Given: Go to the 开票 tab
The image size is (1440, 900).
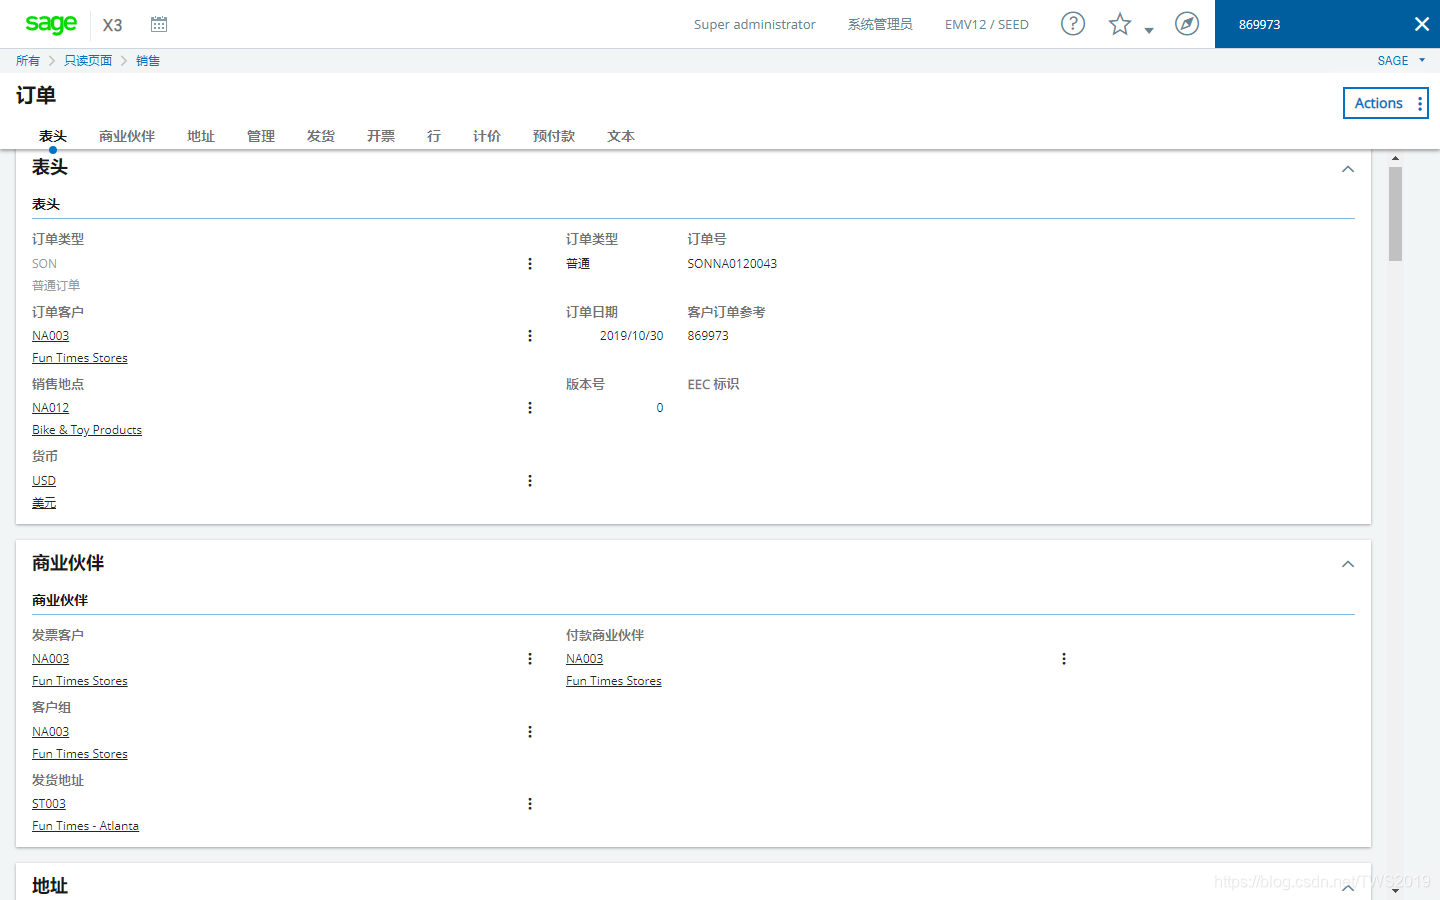Looking at the screenshot, I should click(381, 136).
